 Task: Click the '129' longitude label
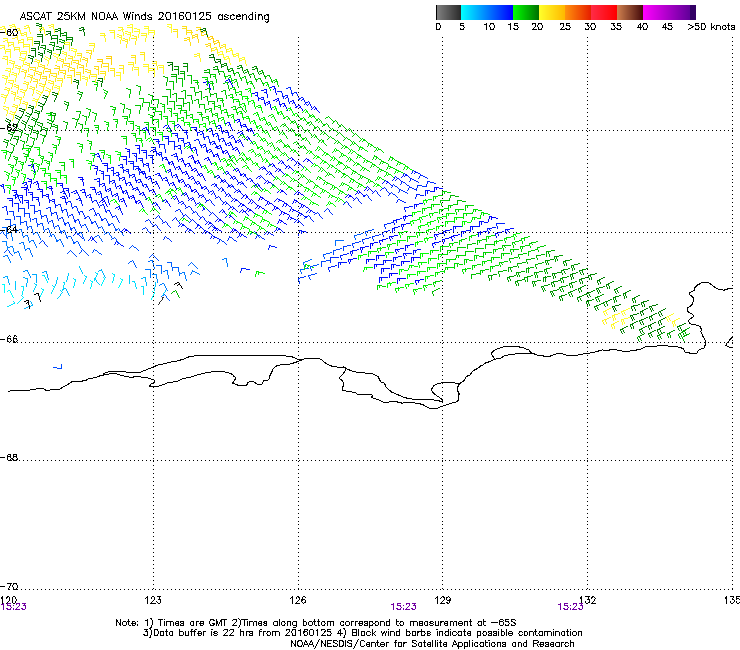(443, 600)
